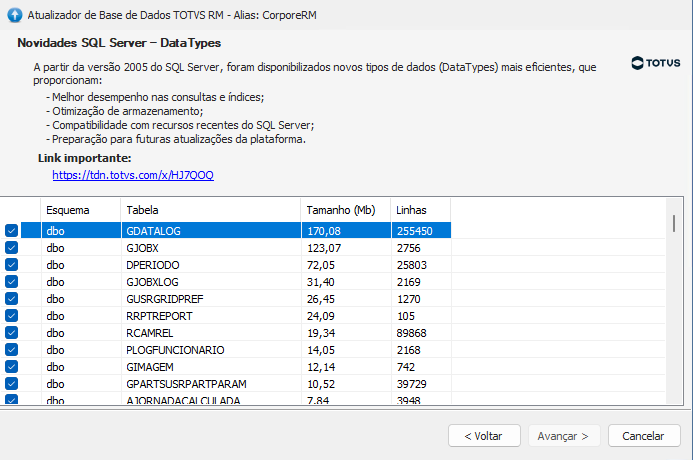Screen dimensions: 693x460
Task: Click the size value 10,52
Action: [x=321, y=384]
